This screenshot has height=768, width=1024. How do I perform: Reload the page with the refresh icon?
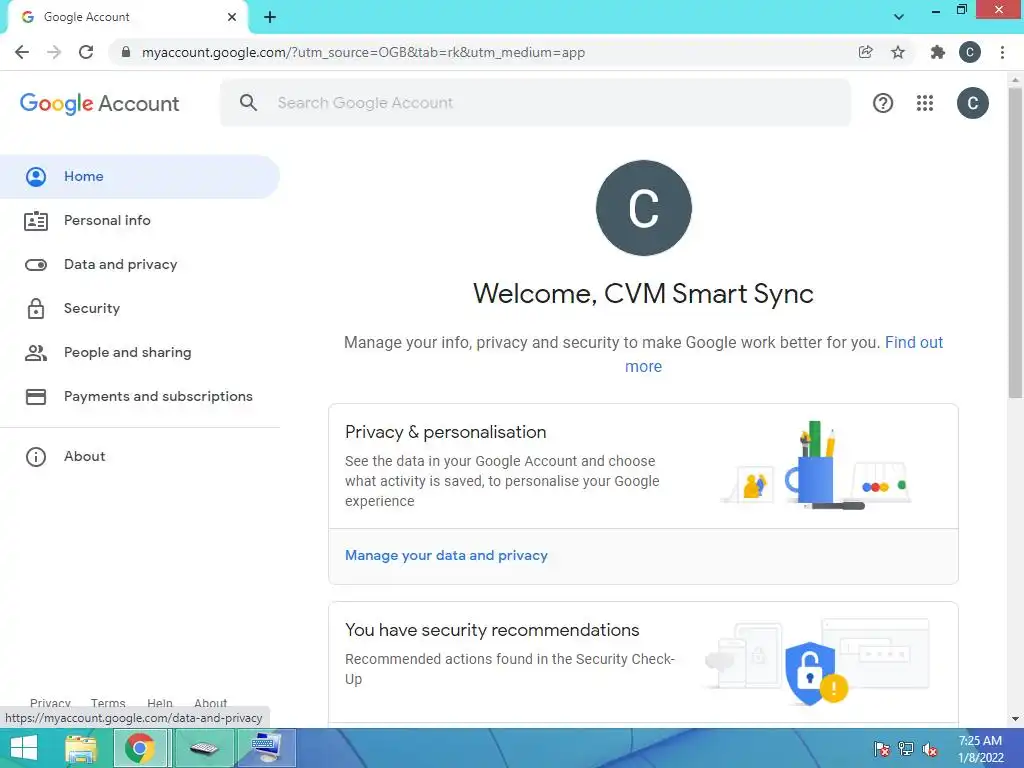coord(86,52)
